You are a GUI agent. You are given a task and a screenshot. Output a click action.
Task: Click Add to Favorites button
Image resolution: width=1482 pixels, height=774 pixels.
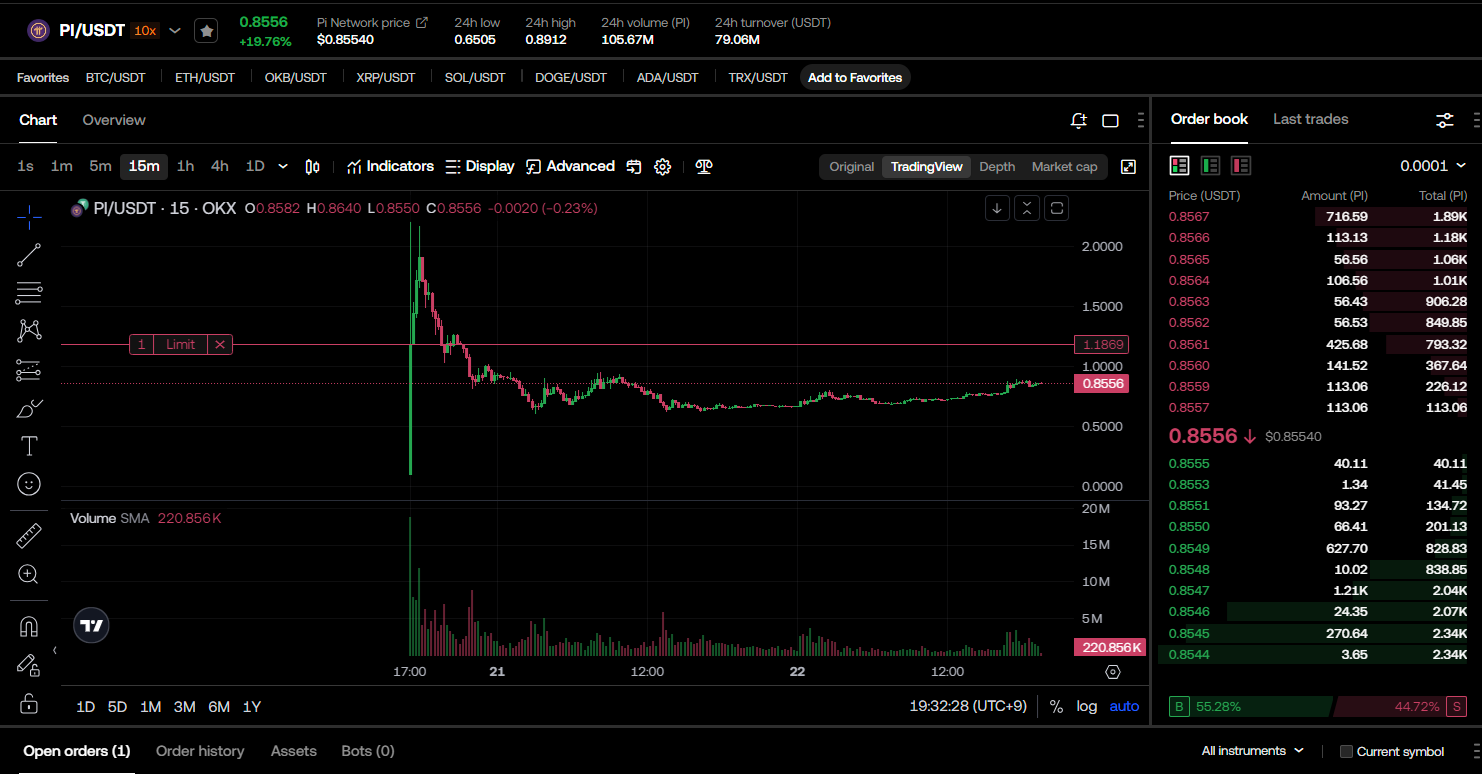(855, 78)
